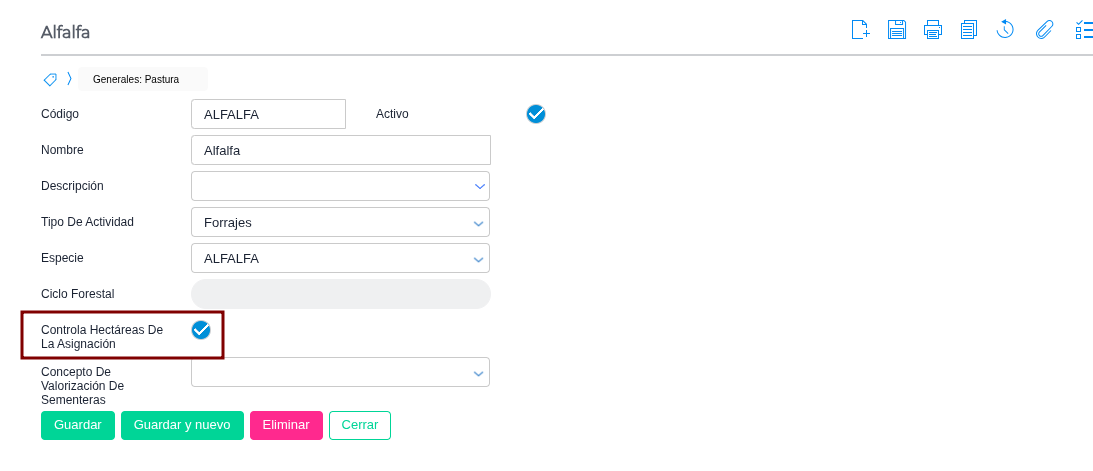
Task: Click the new document icon
Action: [860, 30]
